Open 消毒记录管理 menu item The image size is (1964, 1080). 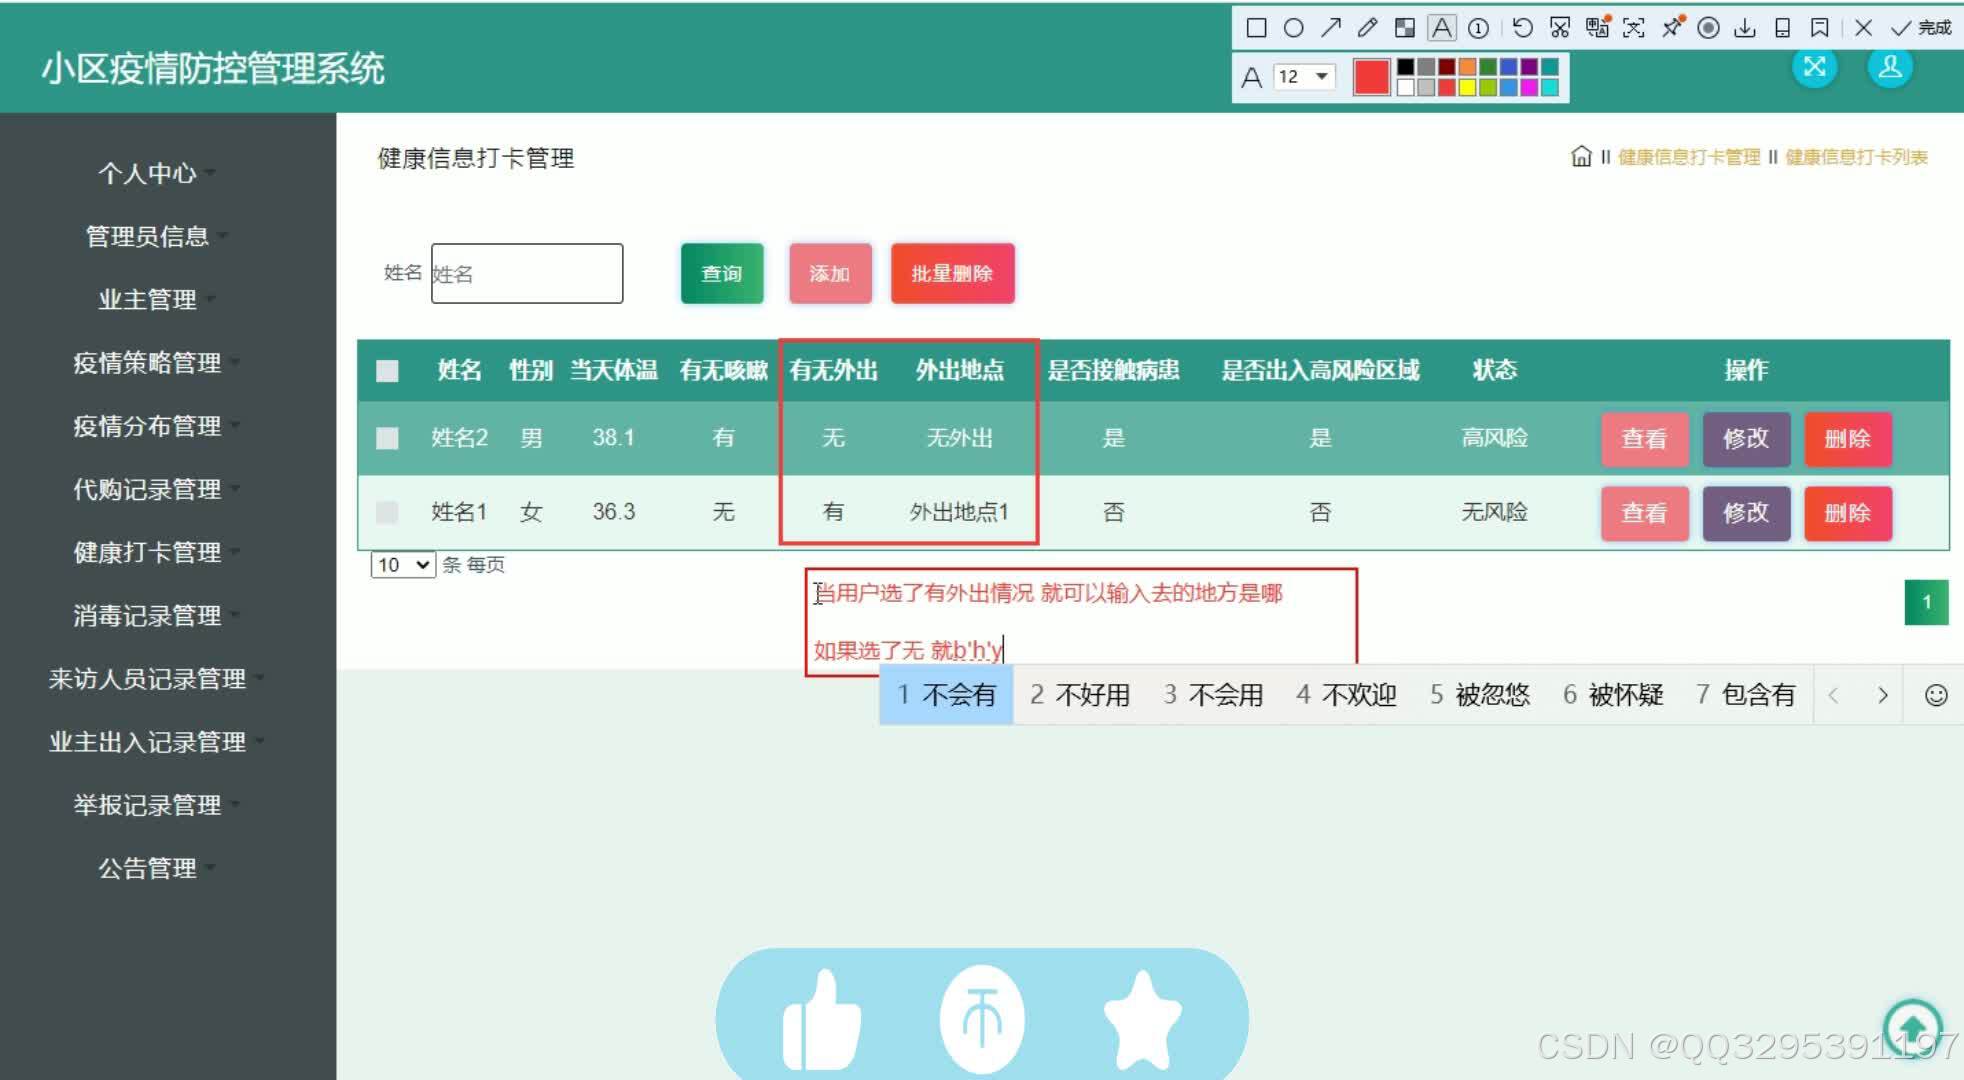tap(147, 615)
